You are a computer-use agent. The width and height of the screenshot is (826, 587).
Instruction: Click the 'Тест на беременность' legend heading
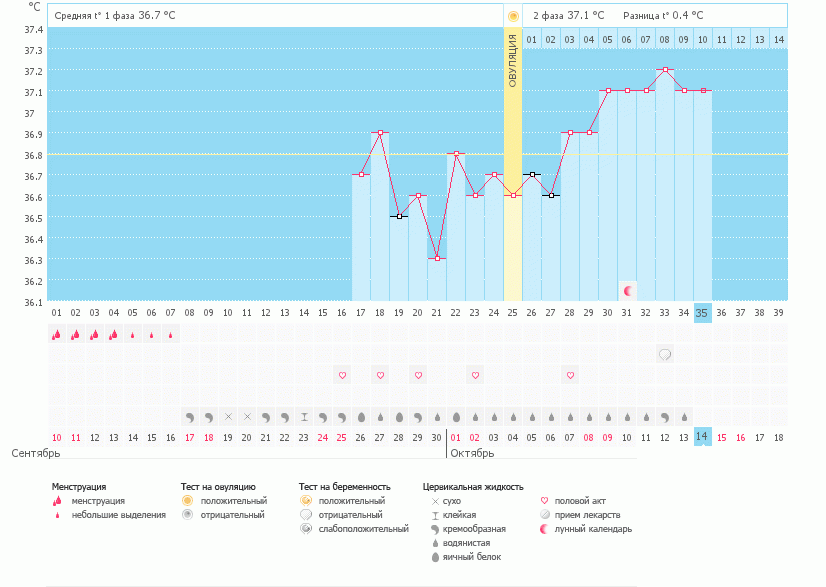tap(345, 487)
